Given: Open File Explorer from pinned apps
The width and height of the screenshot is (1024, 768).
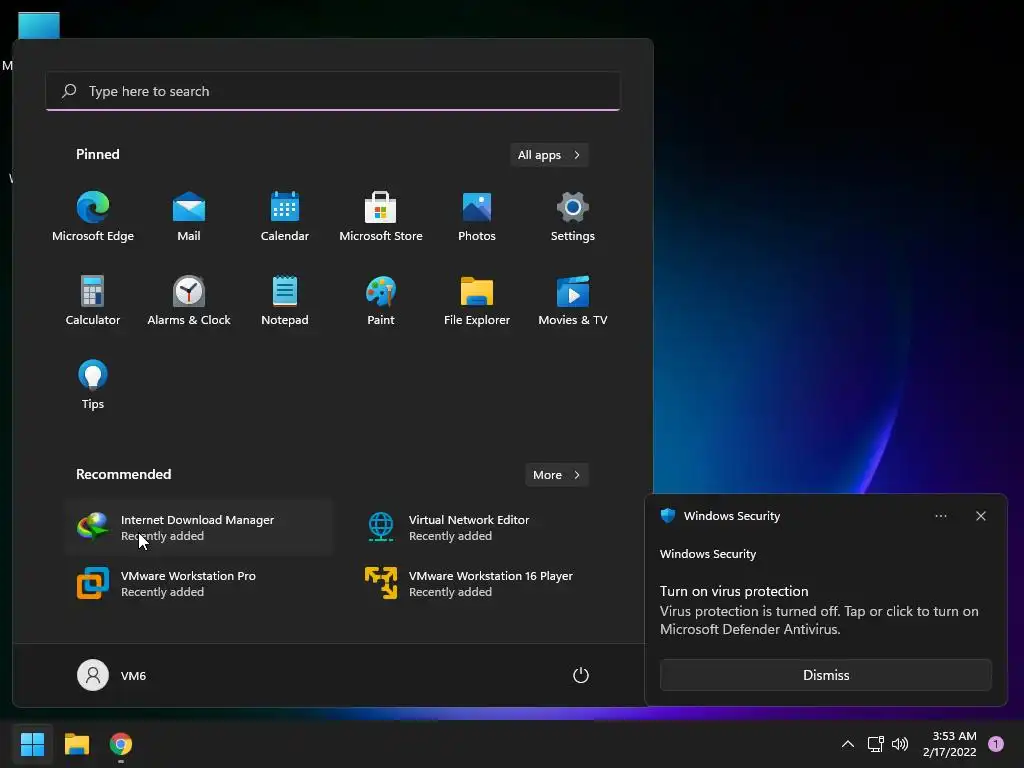Looking at the screenshot, I should (x=477, y=300).
